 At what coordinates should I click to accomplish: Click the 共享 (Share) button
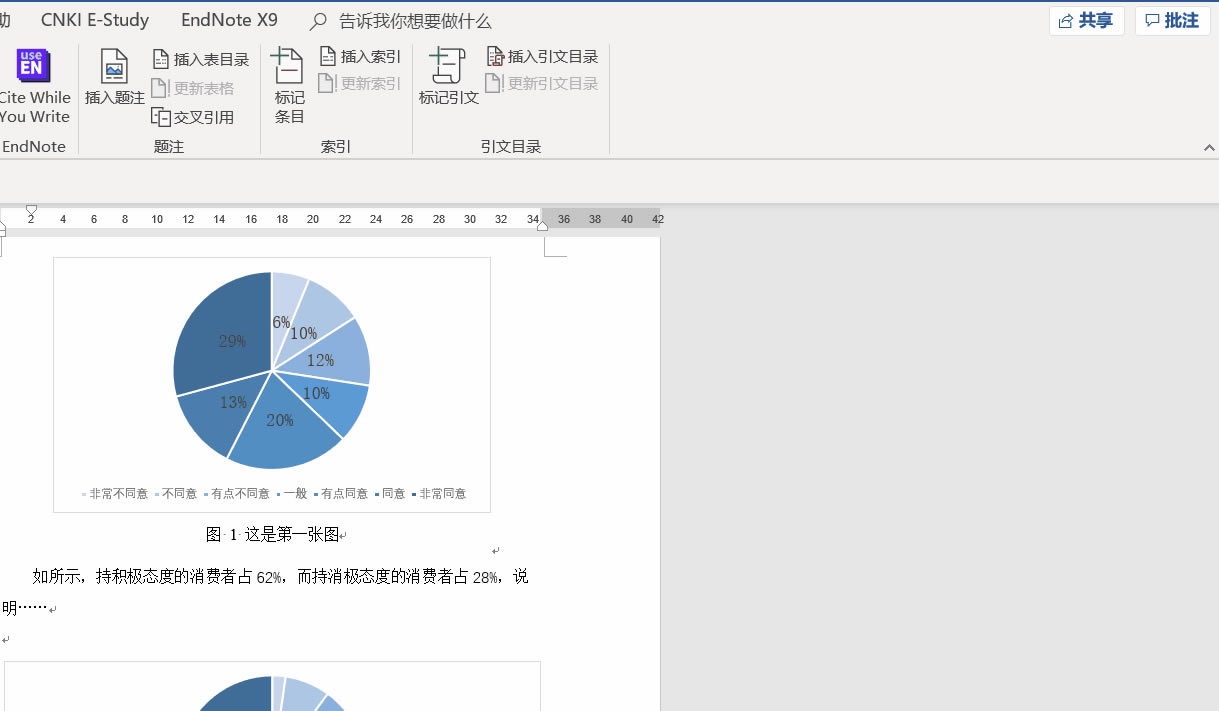click(1086, 20)
